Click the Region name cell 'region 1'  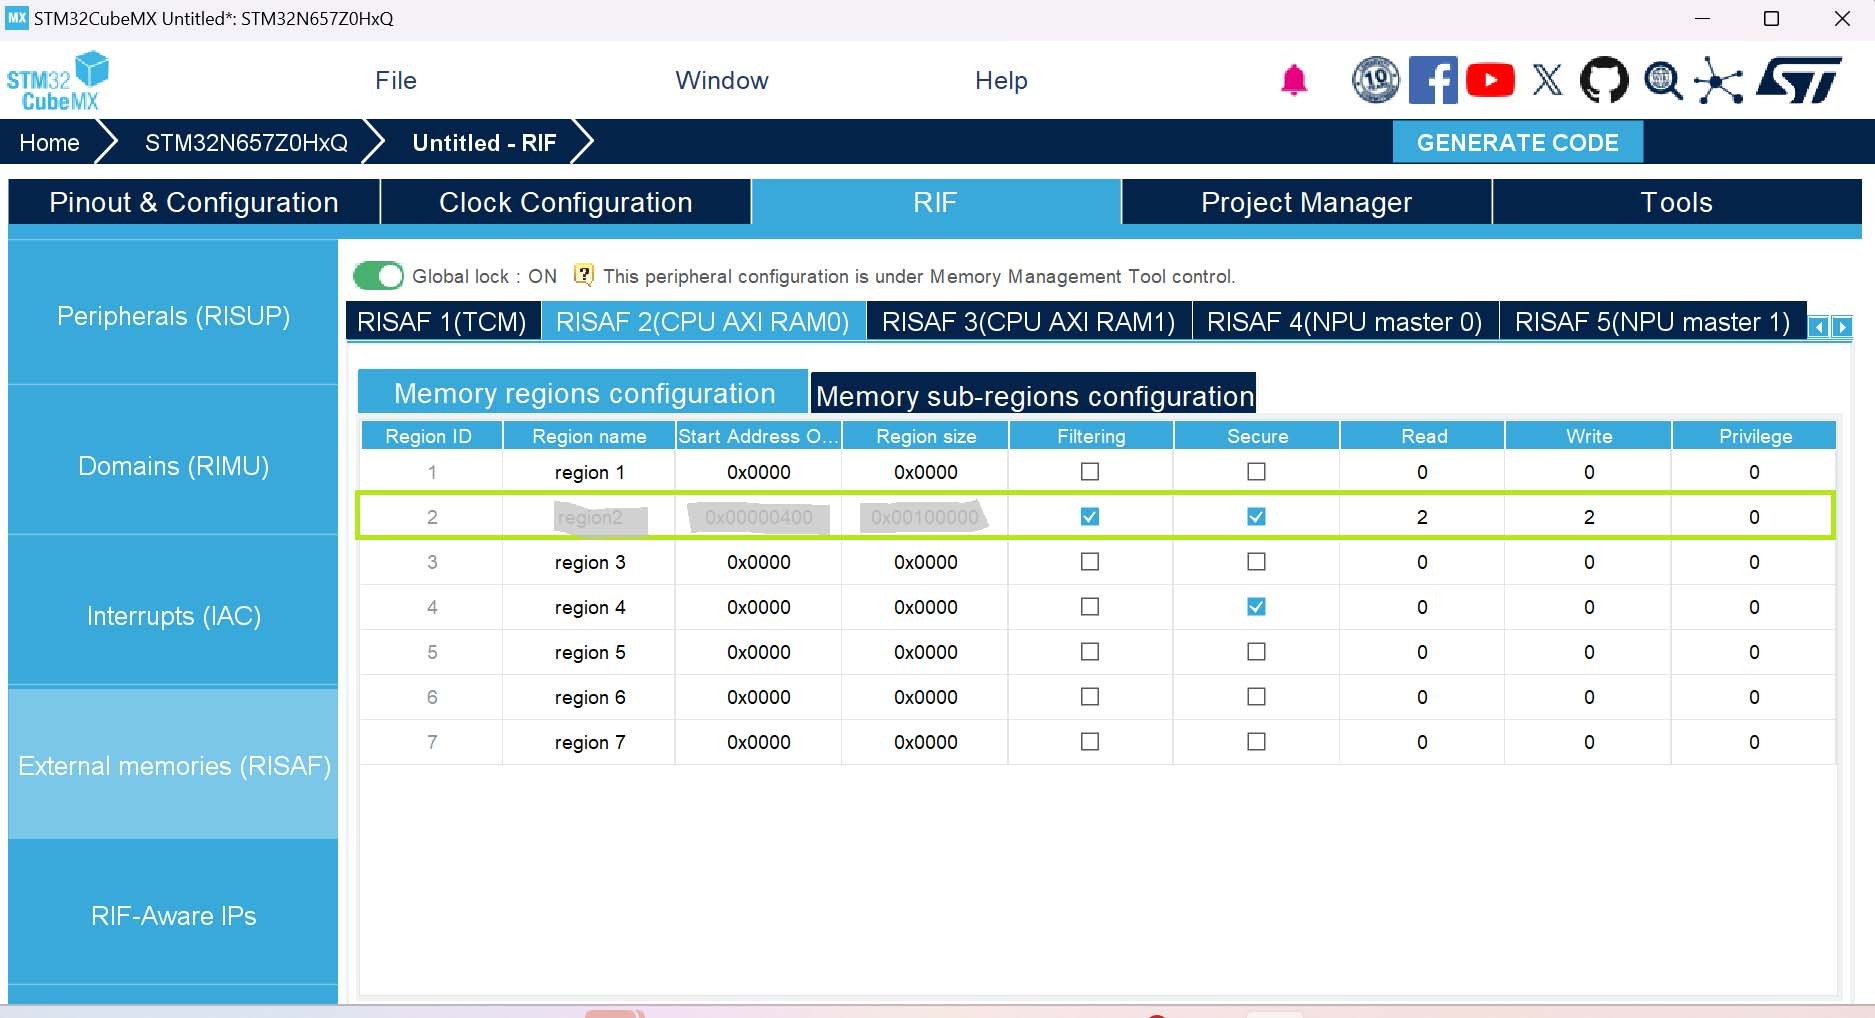[x=589, y=472]
